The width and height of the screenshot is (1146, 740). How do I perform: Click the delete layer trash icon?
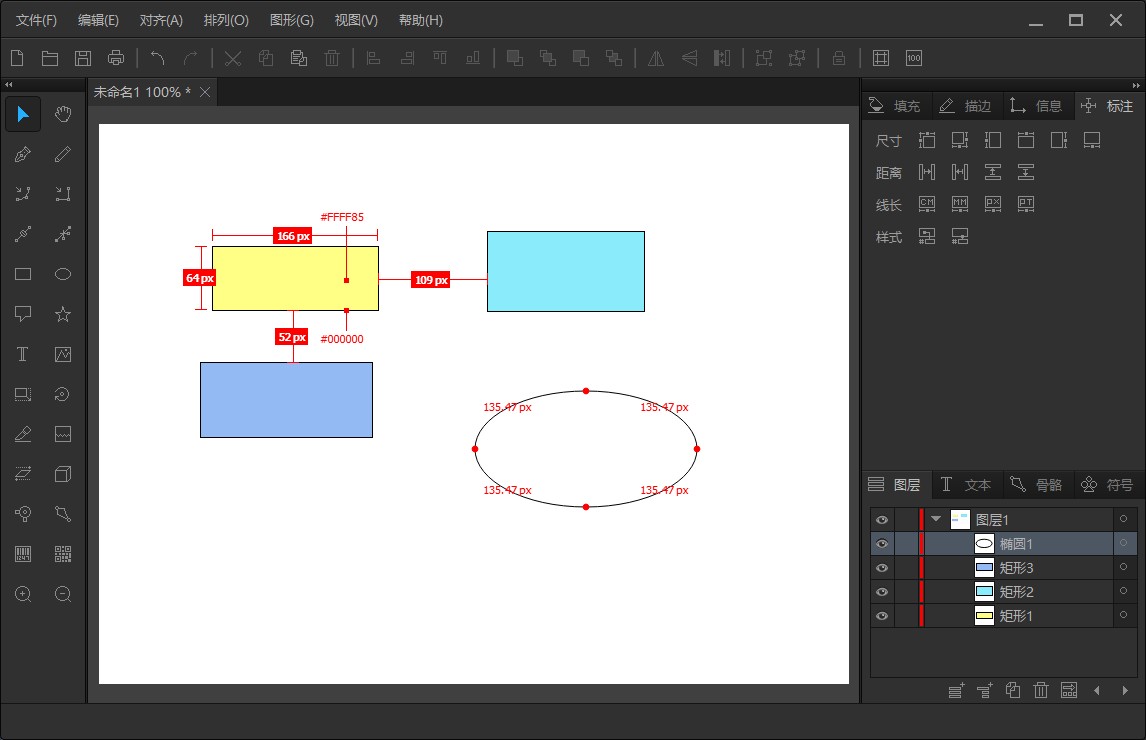coord(1040,690)
